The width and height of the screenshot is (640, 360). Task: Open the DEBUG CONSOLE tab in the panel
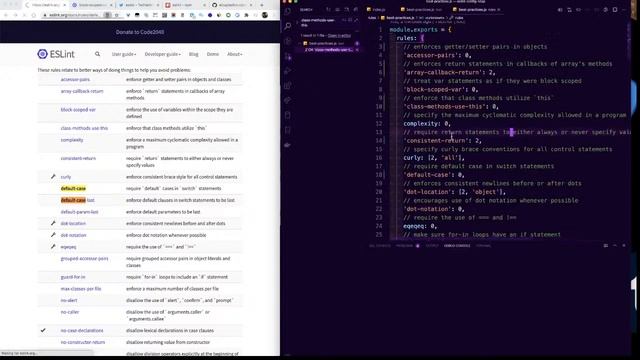pyautogui.click(x=457, y=246)
